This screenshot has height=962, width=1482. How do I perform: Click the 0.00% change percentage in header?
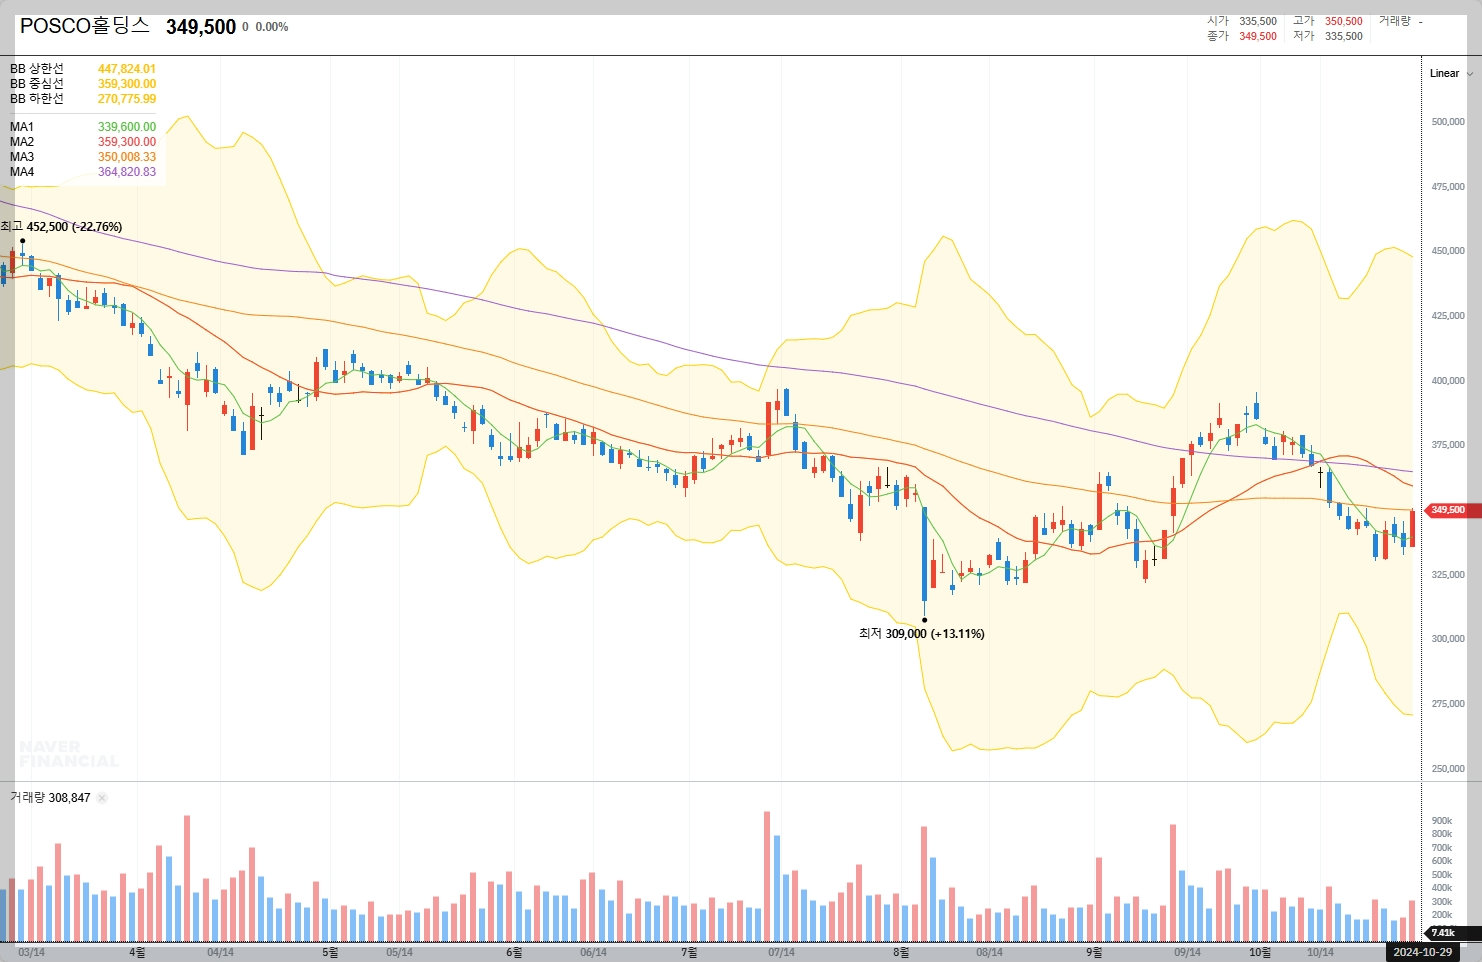[x=272, y=27]
